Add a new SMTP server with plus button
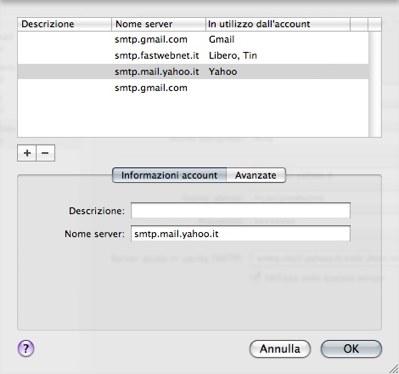 tap(27, 153)
